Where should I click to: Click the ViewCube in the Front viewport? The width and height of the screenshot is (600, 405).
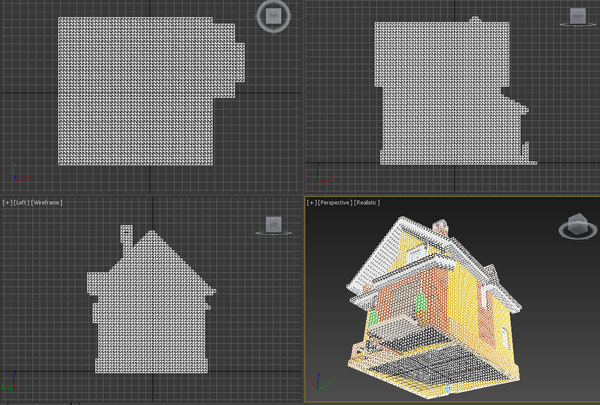pyautogui.click(x=578, y=16)
